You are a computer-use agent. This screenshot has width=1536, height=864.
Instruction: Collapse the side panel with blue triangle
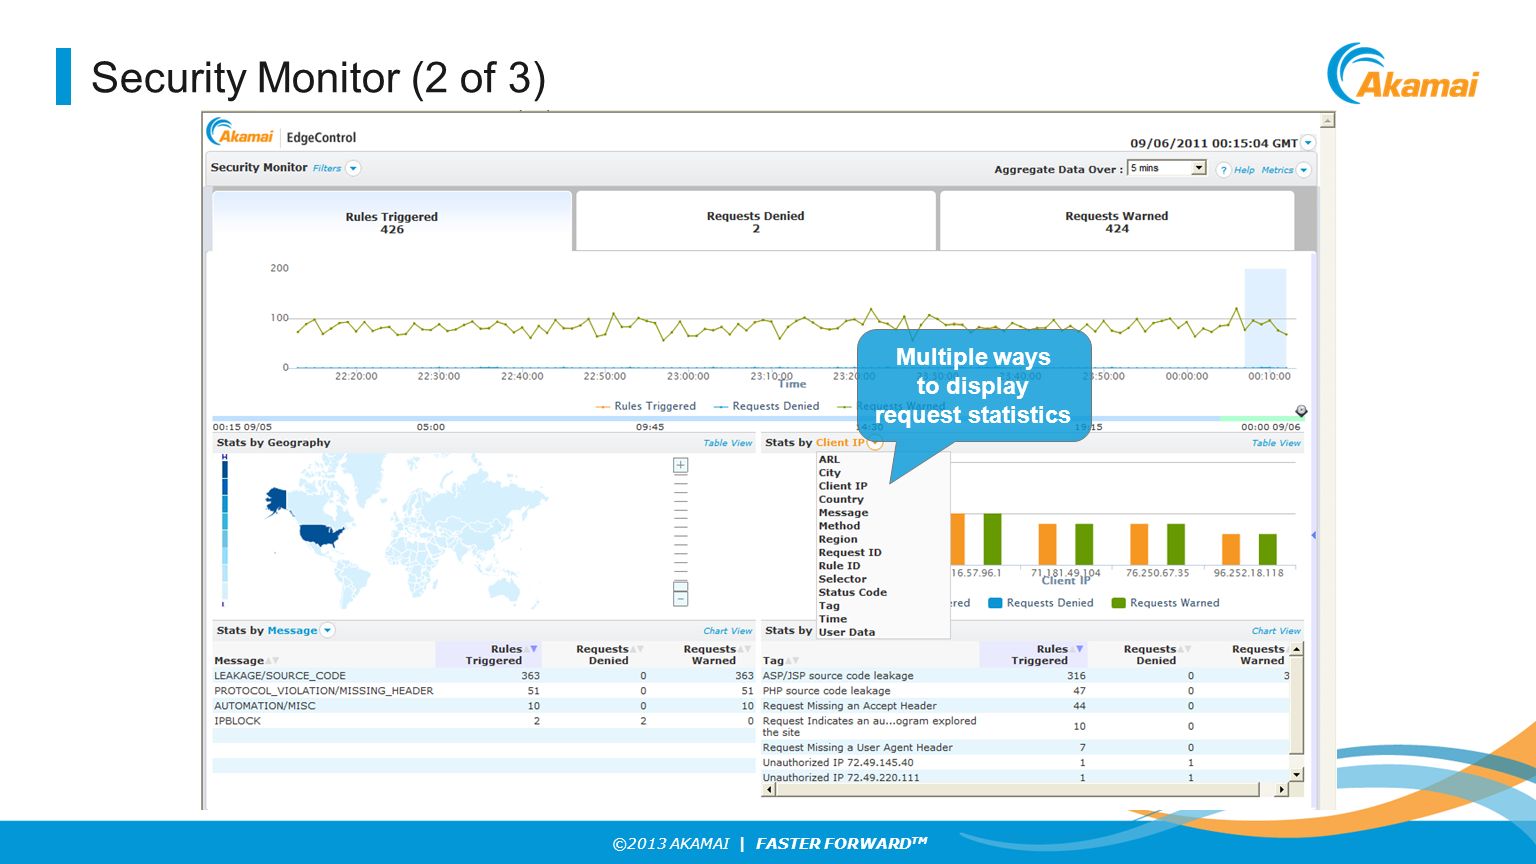pos(1313,536)
